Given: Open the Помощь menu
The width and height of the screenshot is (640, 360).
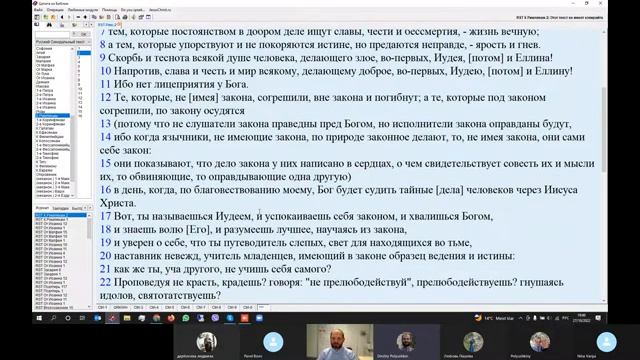Looking at the screenshot, I should click(x=109, y=10).
